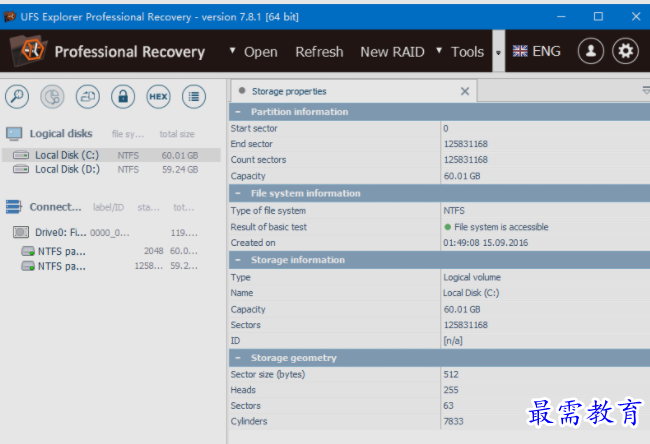The width and height of the screenshot is (650, 444).
Task: Click the Logical disks section heading
Action: [61, 133]
